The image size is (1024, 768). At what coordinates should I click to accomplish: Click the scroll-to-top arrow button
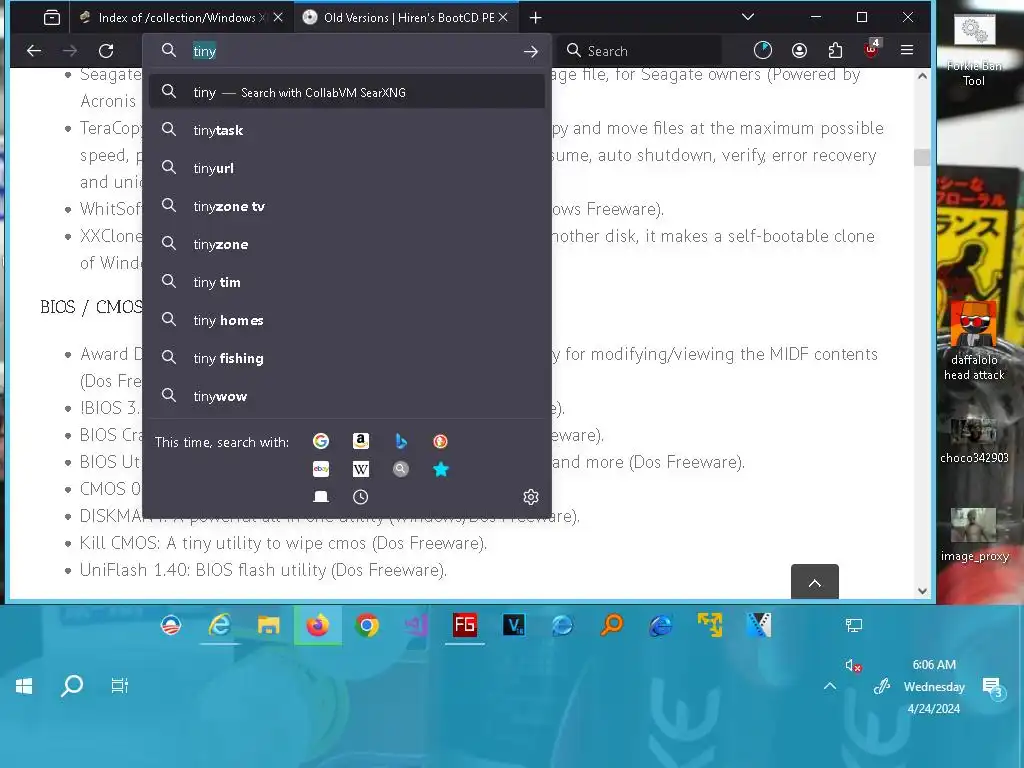click(814, 582)
